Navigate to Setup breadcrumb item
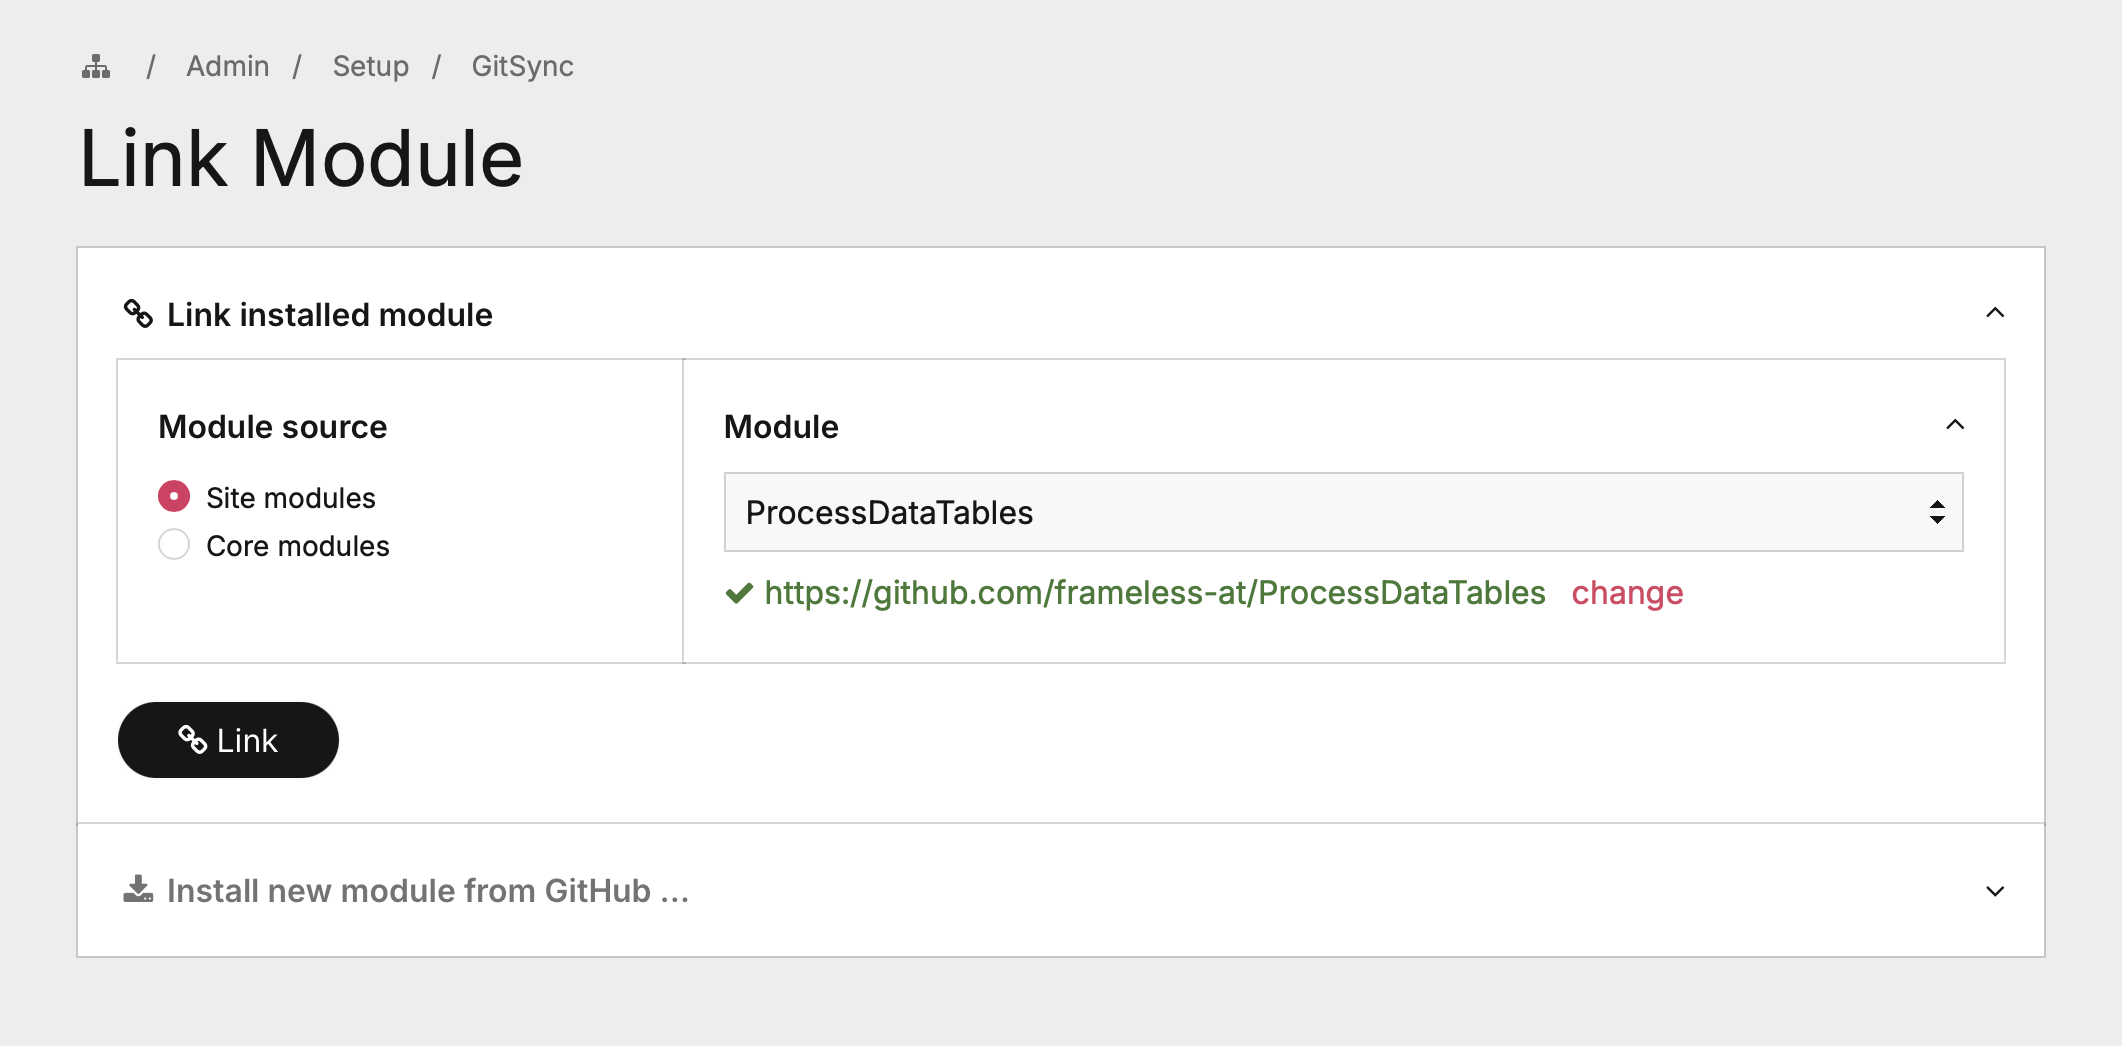This screenshot has width=2122, height=1046. [x=370, y=66]
